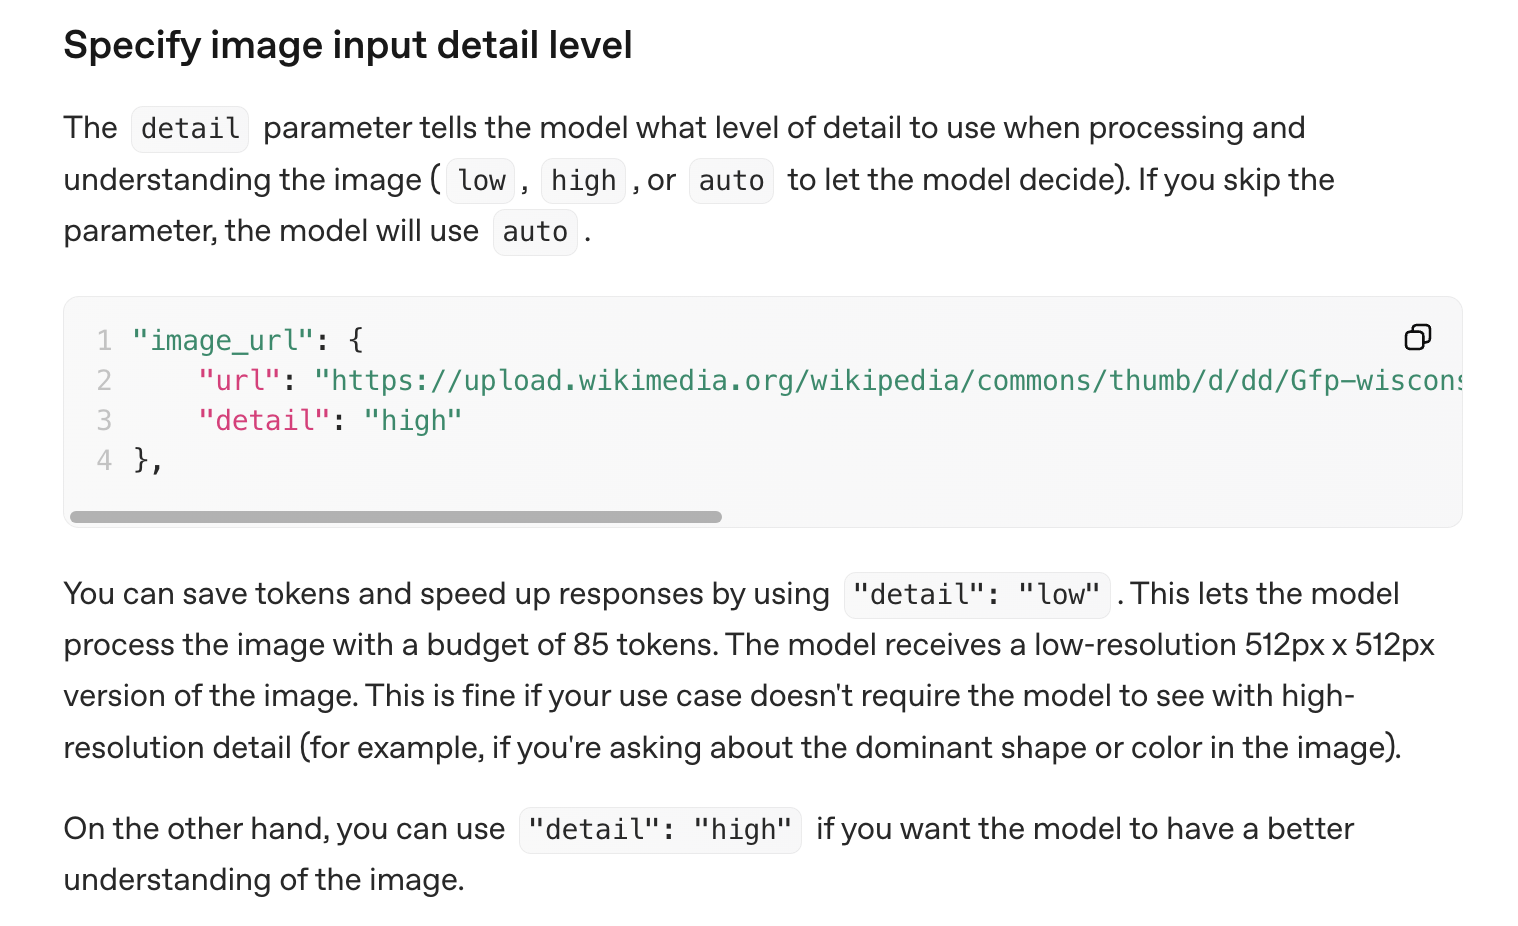Click the 'auto' chip after 'model will use'

pyautogui.click(x=535, y=232)
